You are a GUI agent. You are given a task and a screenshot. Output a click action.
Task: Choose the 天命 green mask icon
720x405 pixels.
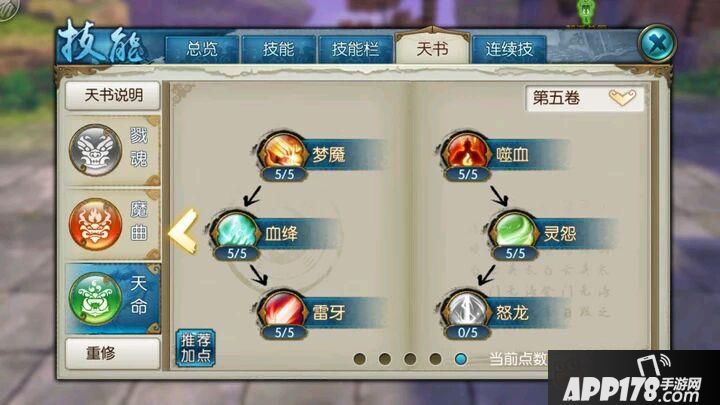(96, 298)
